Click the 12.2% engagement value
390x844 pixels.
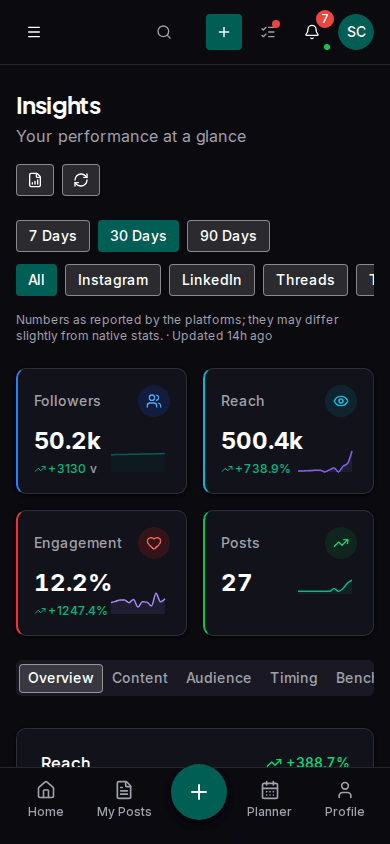73,583
